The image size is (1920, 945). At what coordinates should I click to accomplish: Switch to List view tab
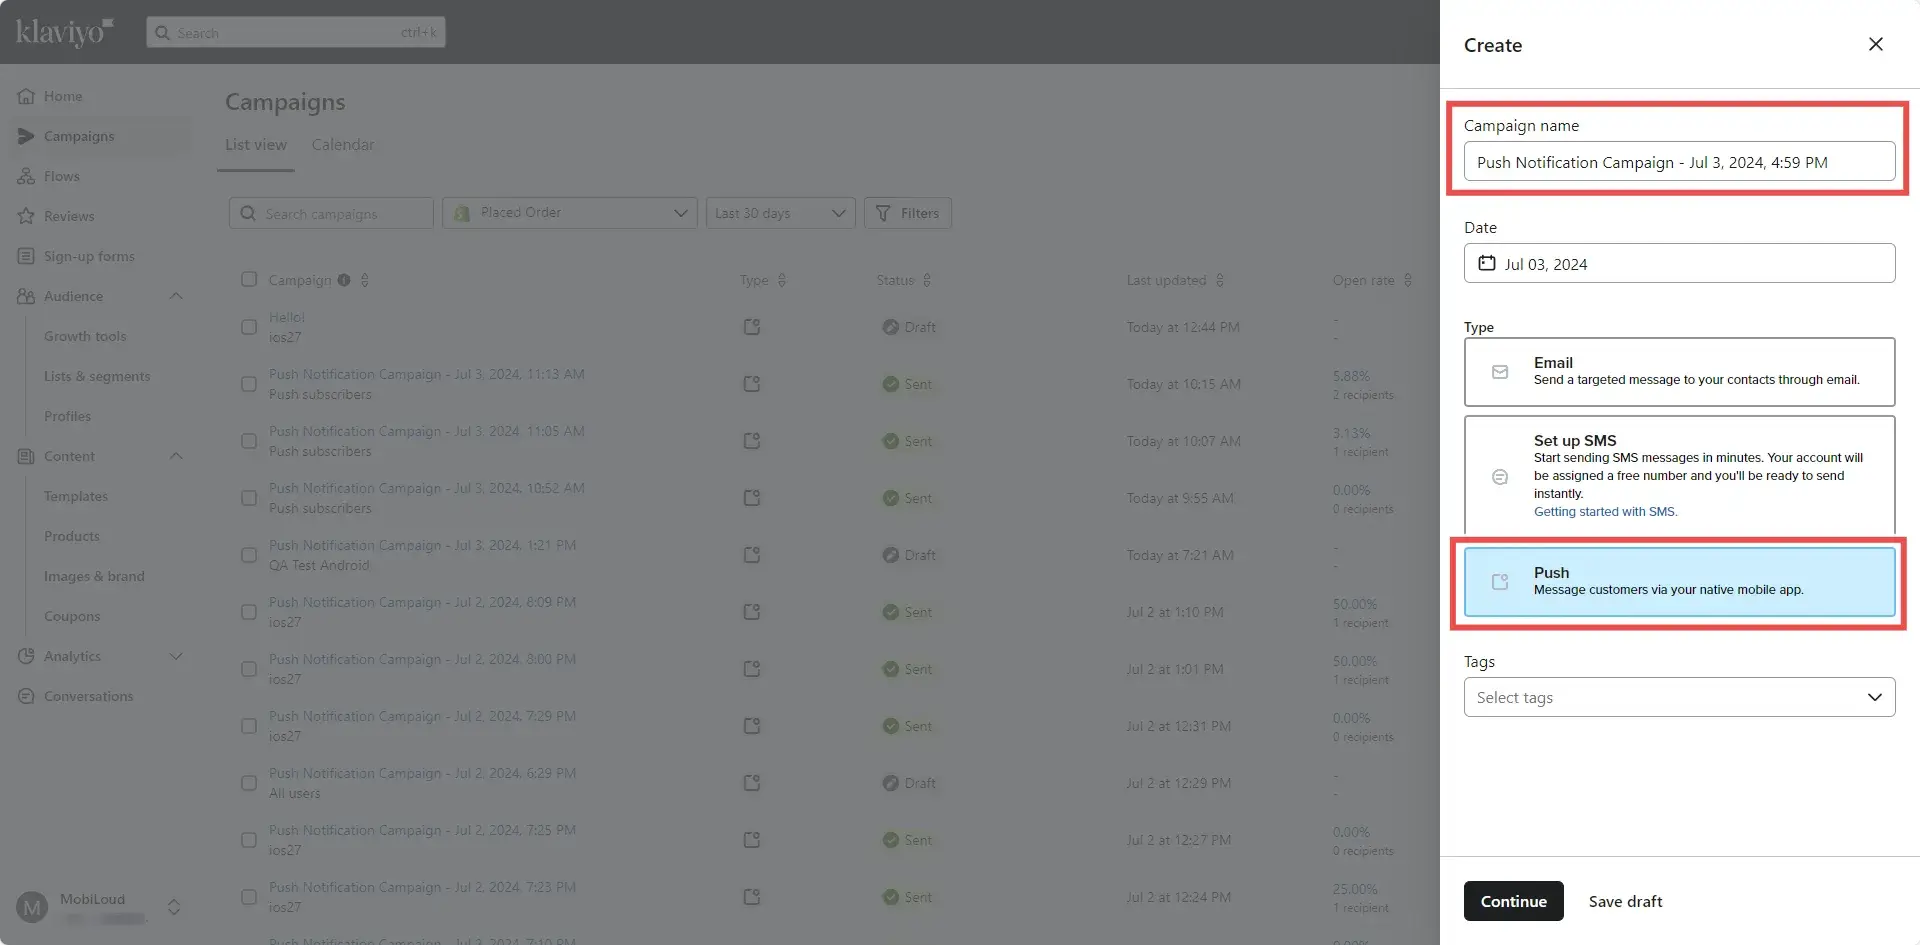click(256, 145)
